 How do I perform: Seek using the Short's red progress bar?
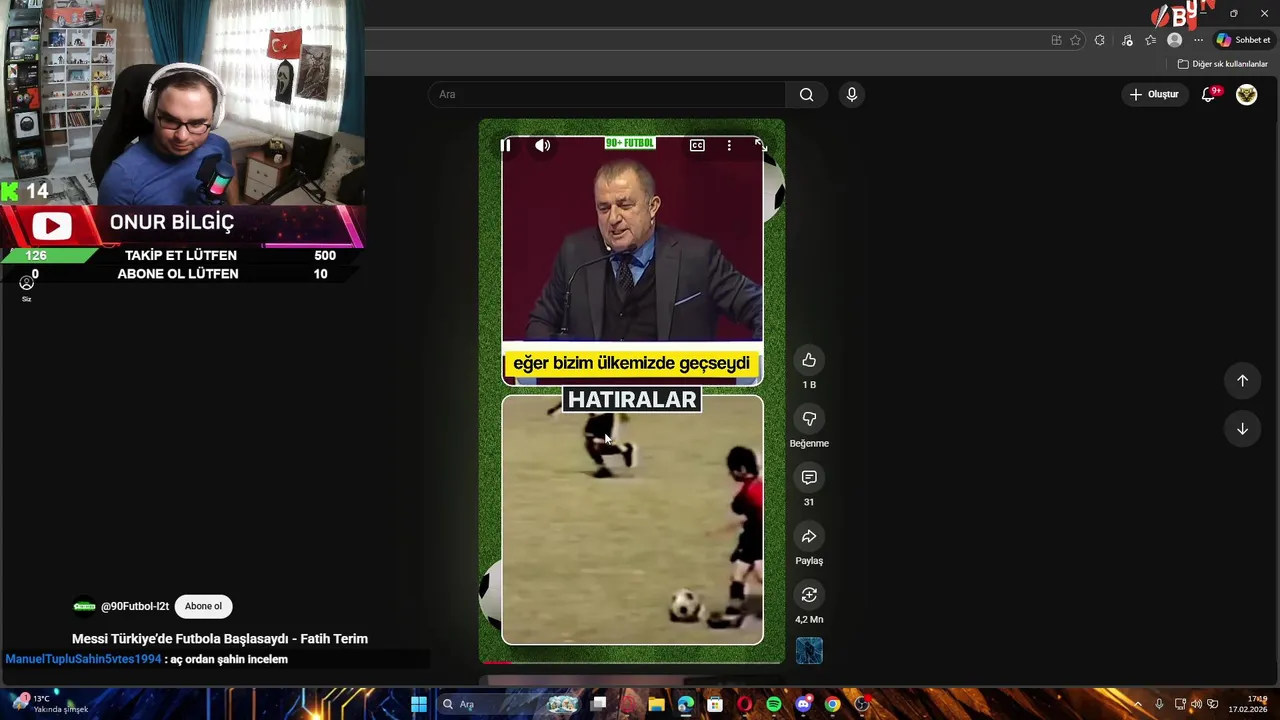(x=632, y=662)
